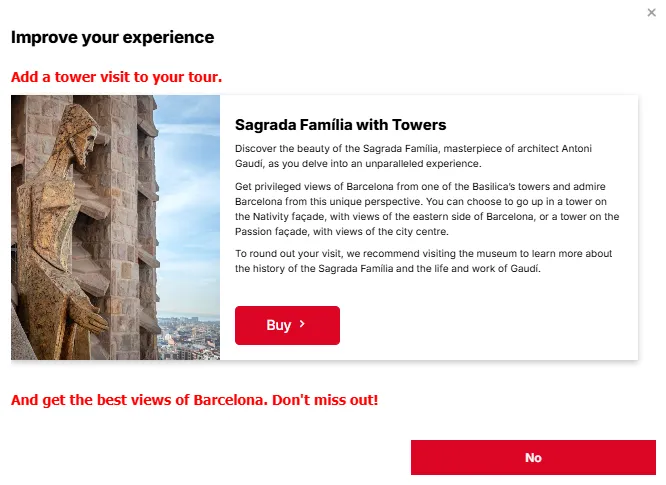This screenshot has height=485, width=666.
Task: Click the paragraph starting 'Discover the beauty'
Action: pyautogui.click(x=420, y=156)
